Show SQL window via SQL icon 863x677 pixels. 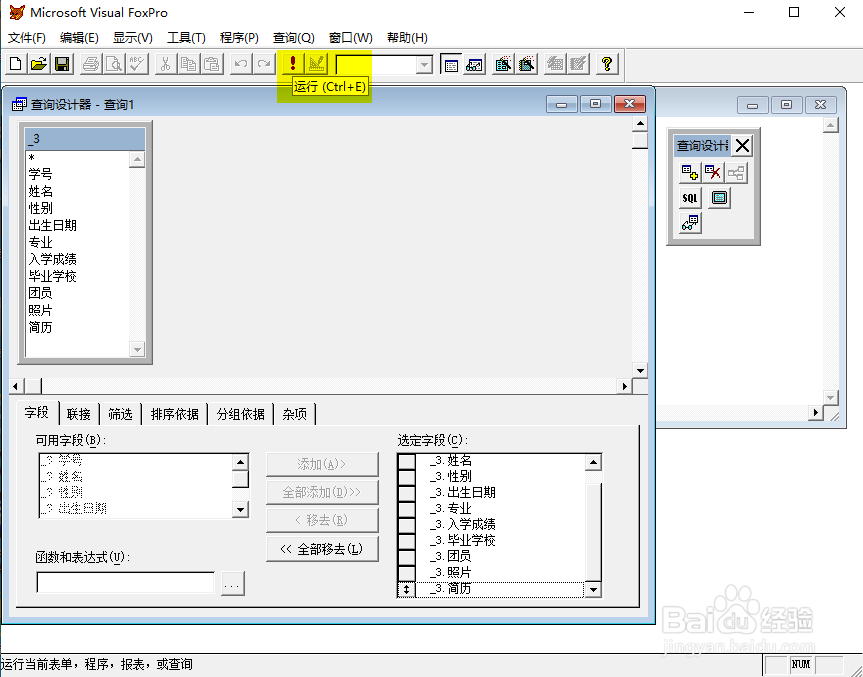coord(690,198)
